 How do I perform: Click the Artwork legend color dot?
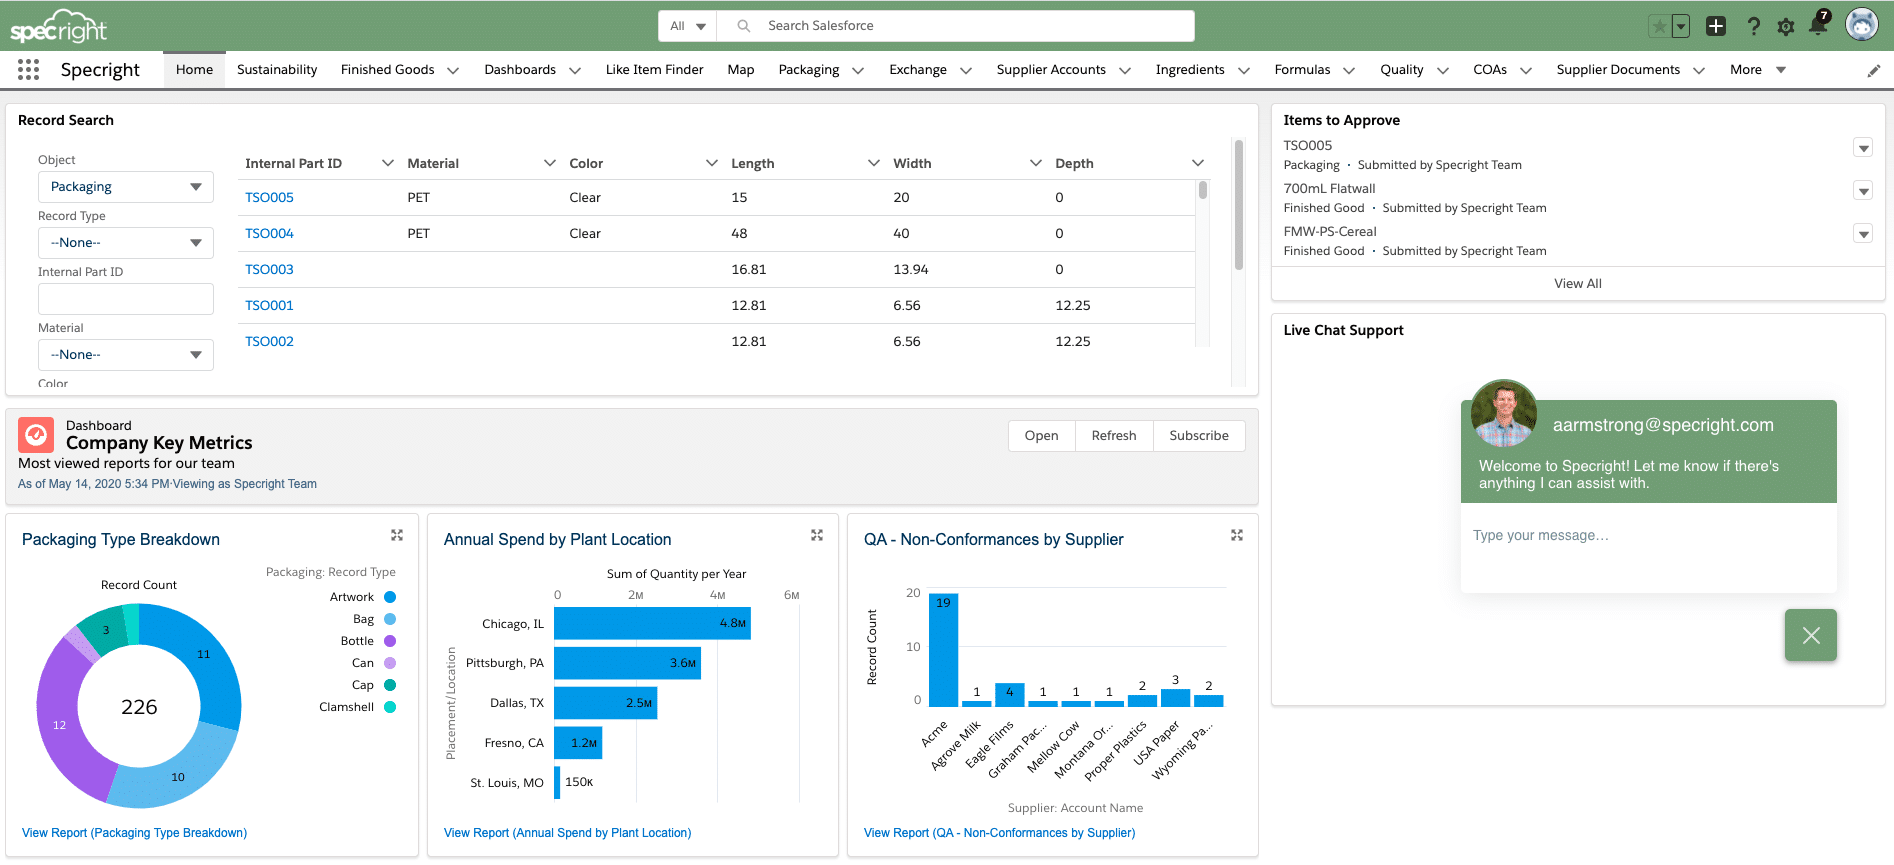click(390, 597)
